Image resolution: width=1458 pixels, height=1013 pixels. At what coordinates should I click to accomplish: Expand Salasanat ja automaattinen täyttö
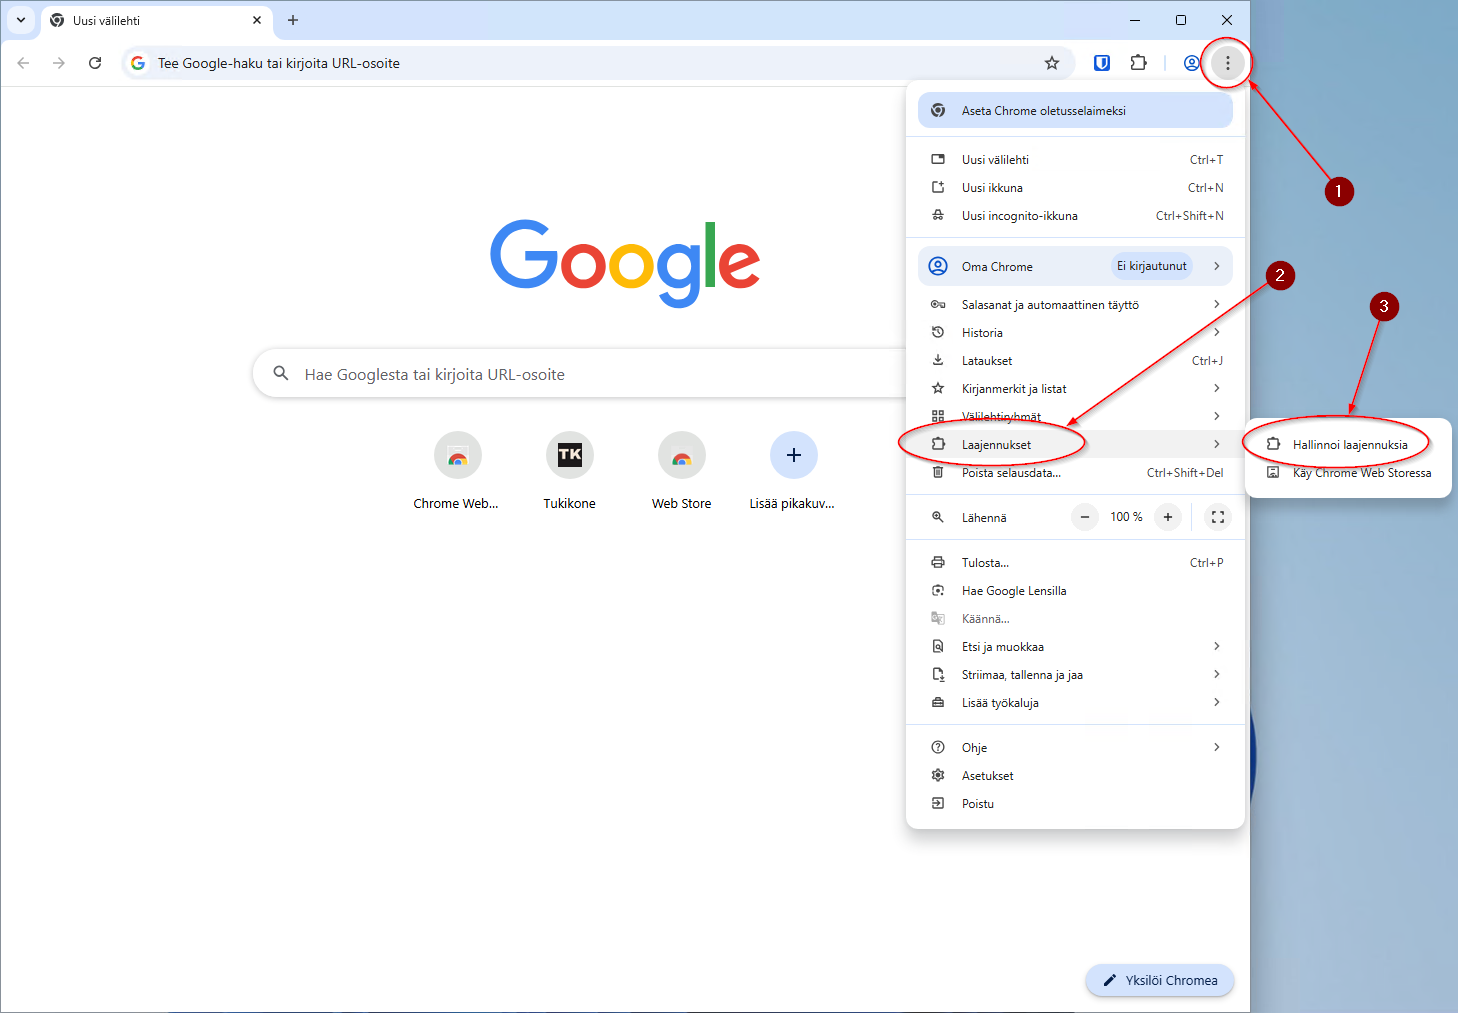coord(1075,305)
